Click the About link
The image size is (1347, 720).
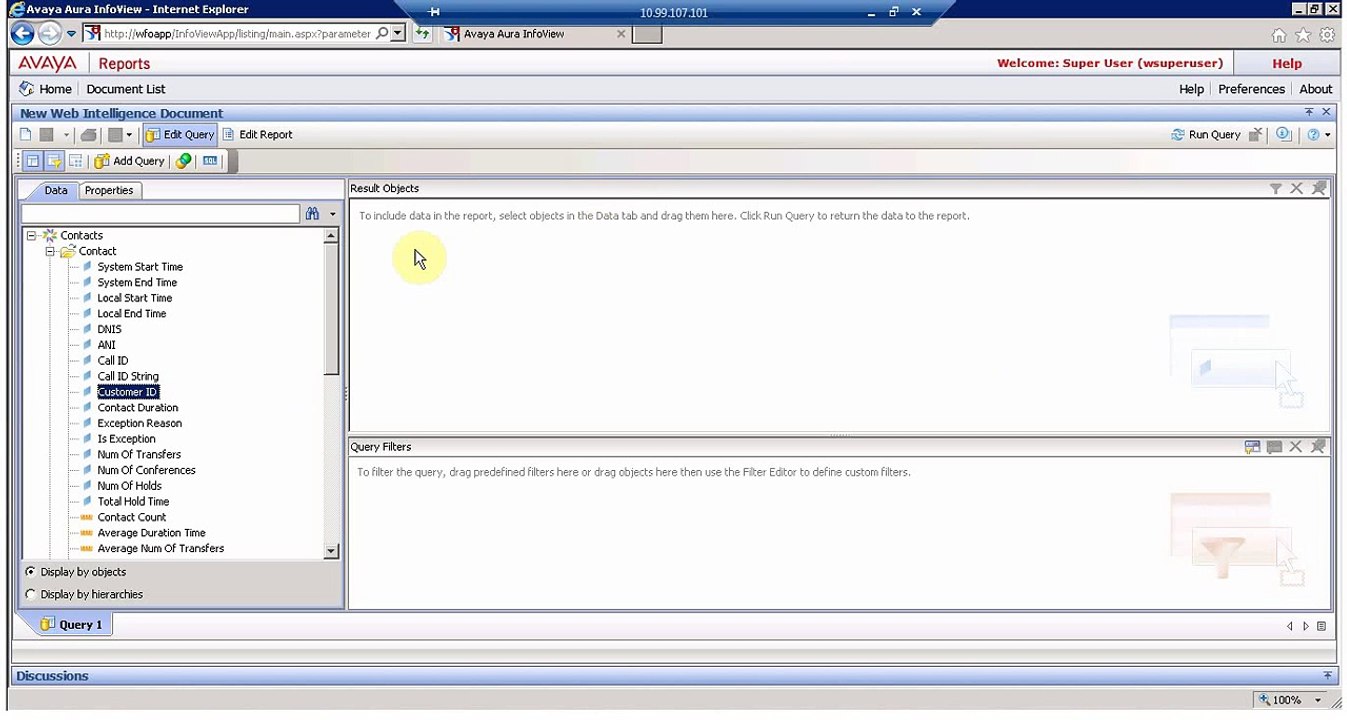click(1316, 89)
